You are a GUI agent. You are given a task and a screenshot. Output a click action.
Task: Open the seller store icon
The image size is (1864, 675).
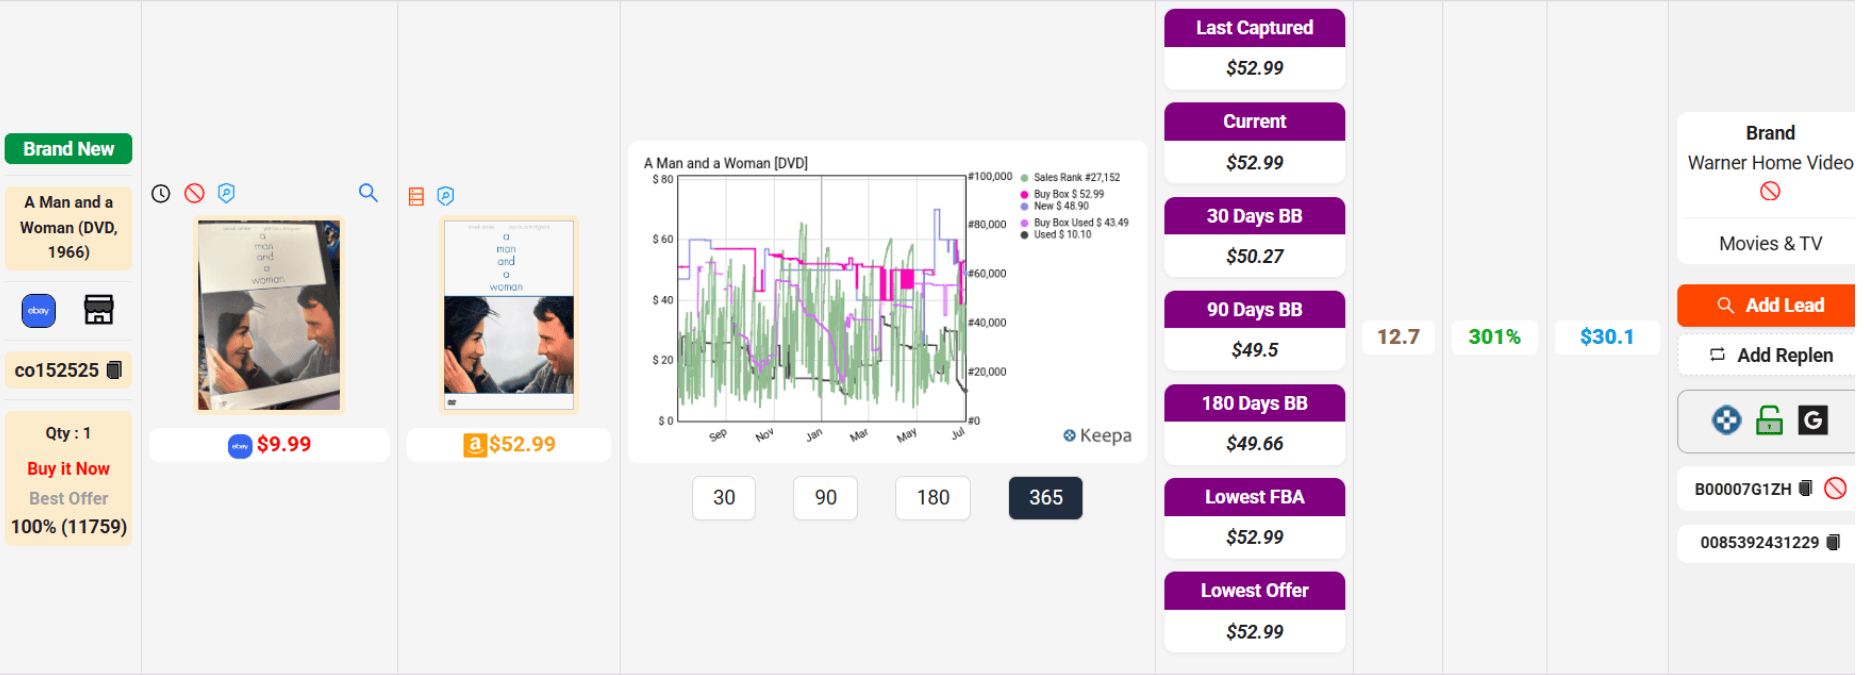pyautogui.click(x=98, y=310)
